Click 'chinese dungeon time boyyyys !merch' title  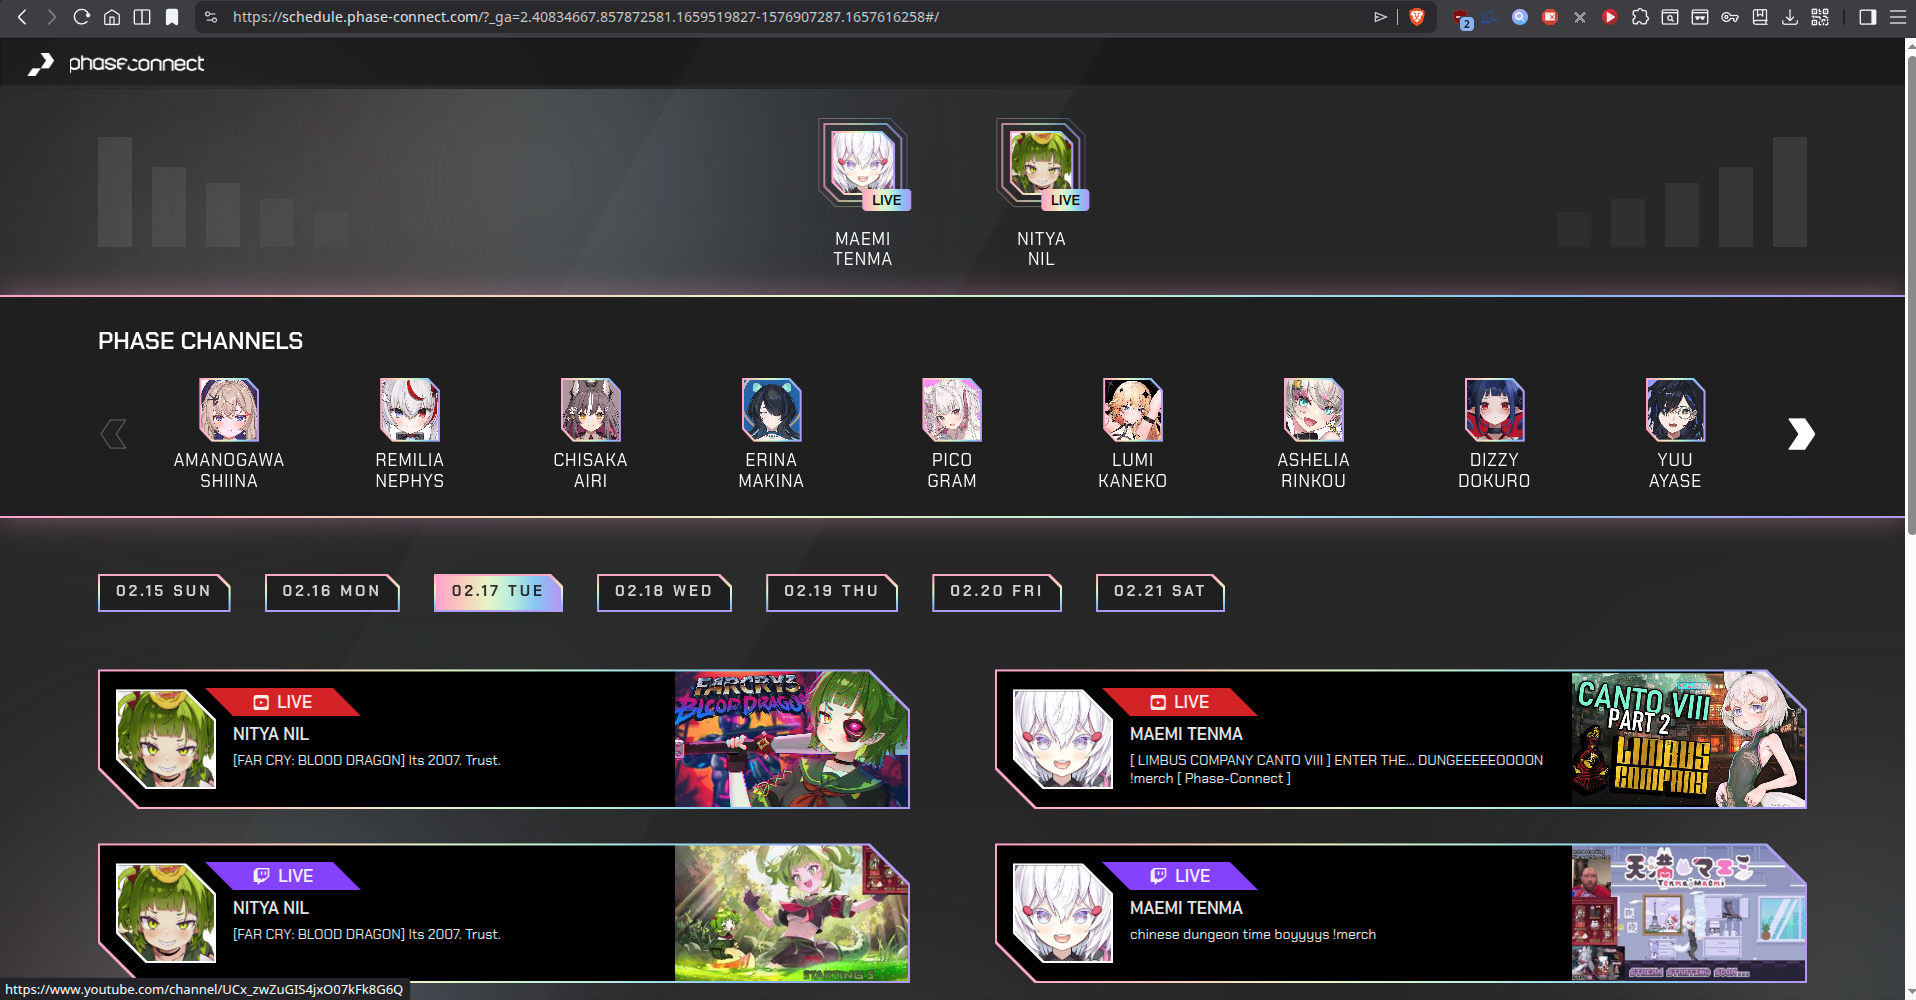coord(1253,935)
